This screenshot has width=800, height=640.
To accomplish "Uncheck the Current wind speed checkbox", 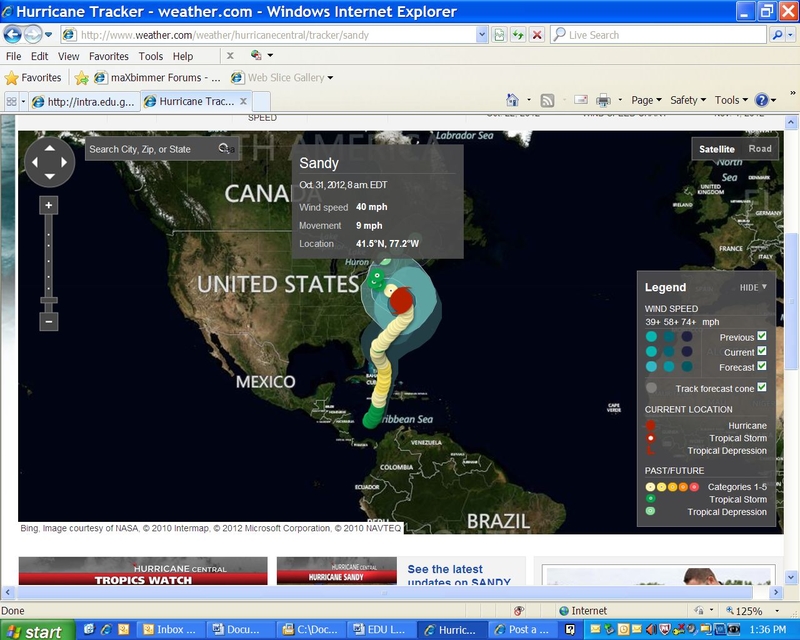I will pyautogui.click(x=762, y=351).
